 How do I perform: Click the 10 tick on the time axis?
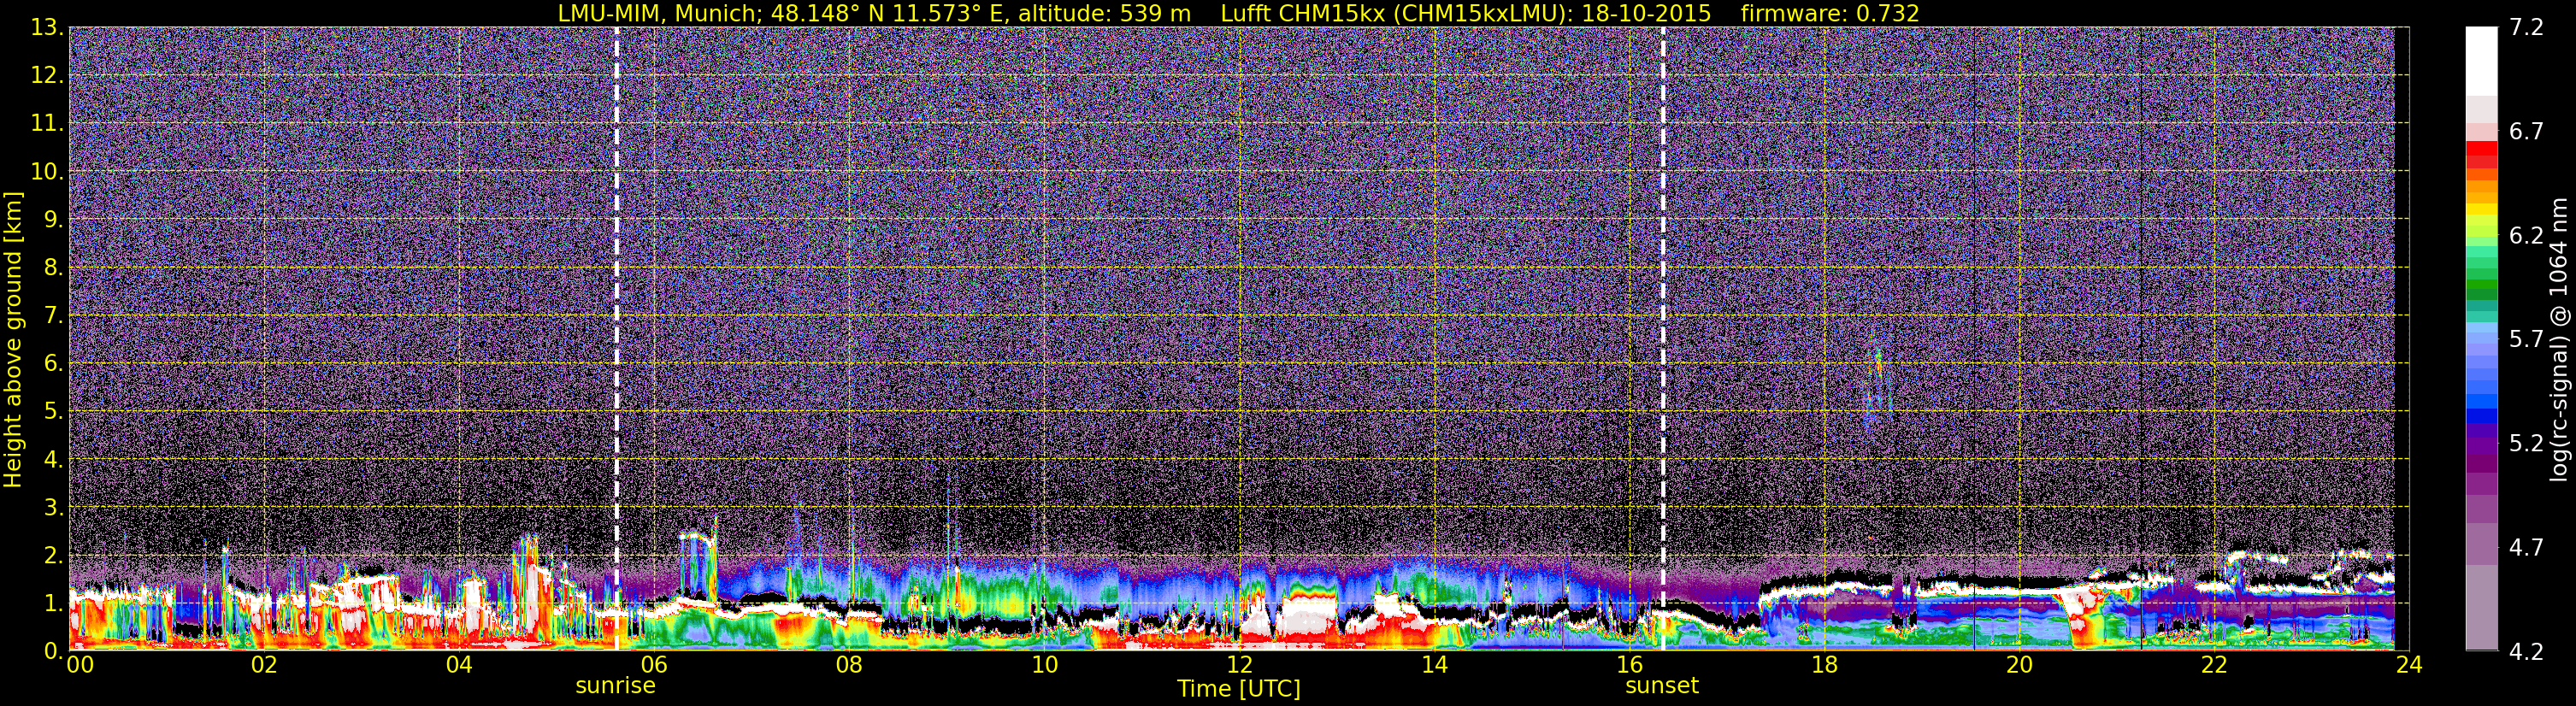coord(1044,665)
